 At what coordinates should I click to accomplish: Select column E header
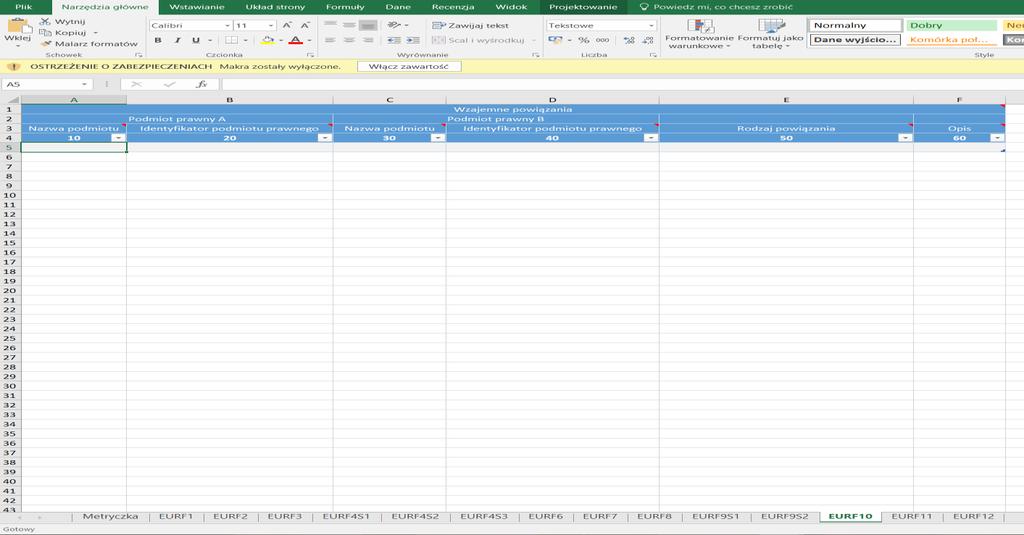pyautogui.click(x=786, y=100)
